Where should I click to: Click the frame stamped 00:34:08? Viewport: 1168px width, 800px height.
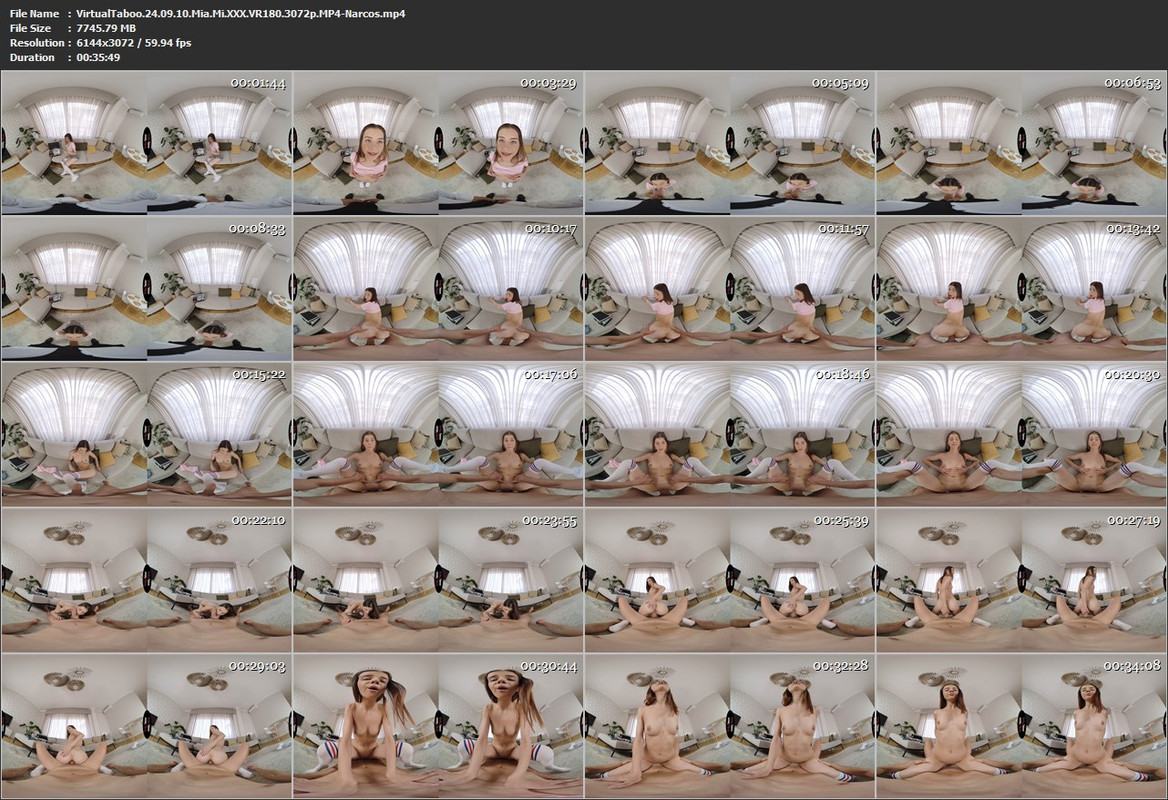pos(1021,726)
